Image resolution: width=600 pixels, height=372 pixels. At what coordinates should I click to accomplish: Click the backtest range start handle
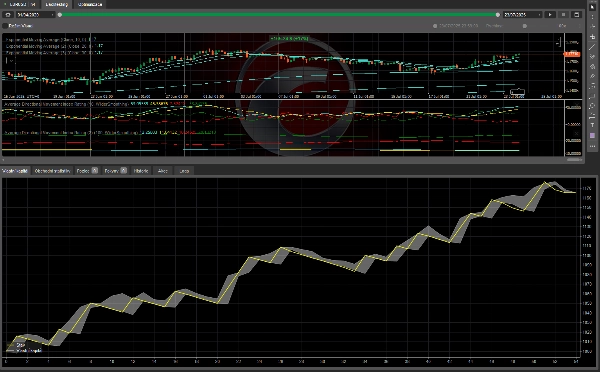[60, 15]
